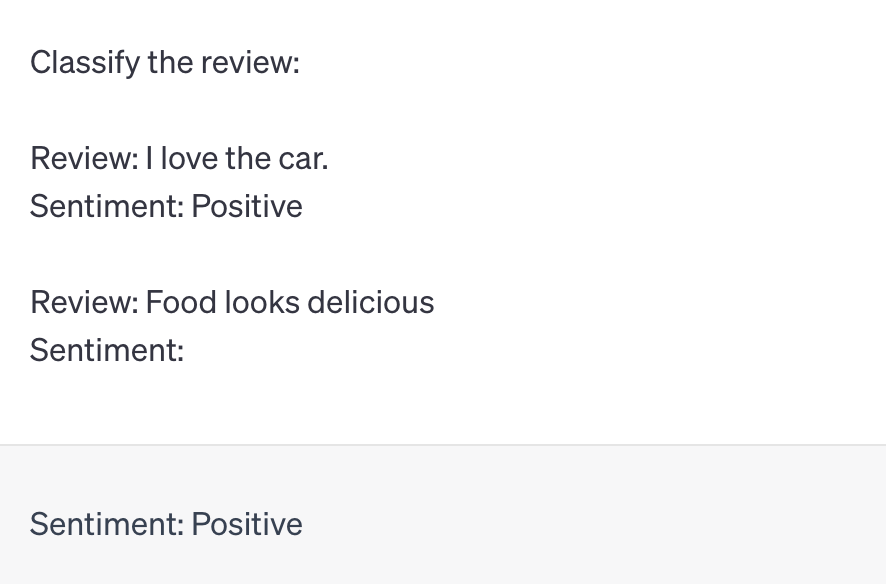Click the word 'Classify' in the prompt
886x584 pixels.
pyautogui.click(x=85, y=63)
